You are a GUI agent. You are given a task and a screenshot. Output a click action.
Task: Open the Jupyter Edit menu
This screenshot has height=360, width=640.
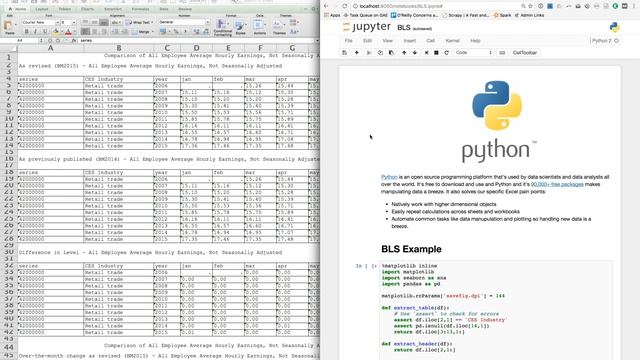[x=367, y=41]
